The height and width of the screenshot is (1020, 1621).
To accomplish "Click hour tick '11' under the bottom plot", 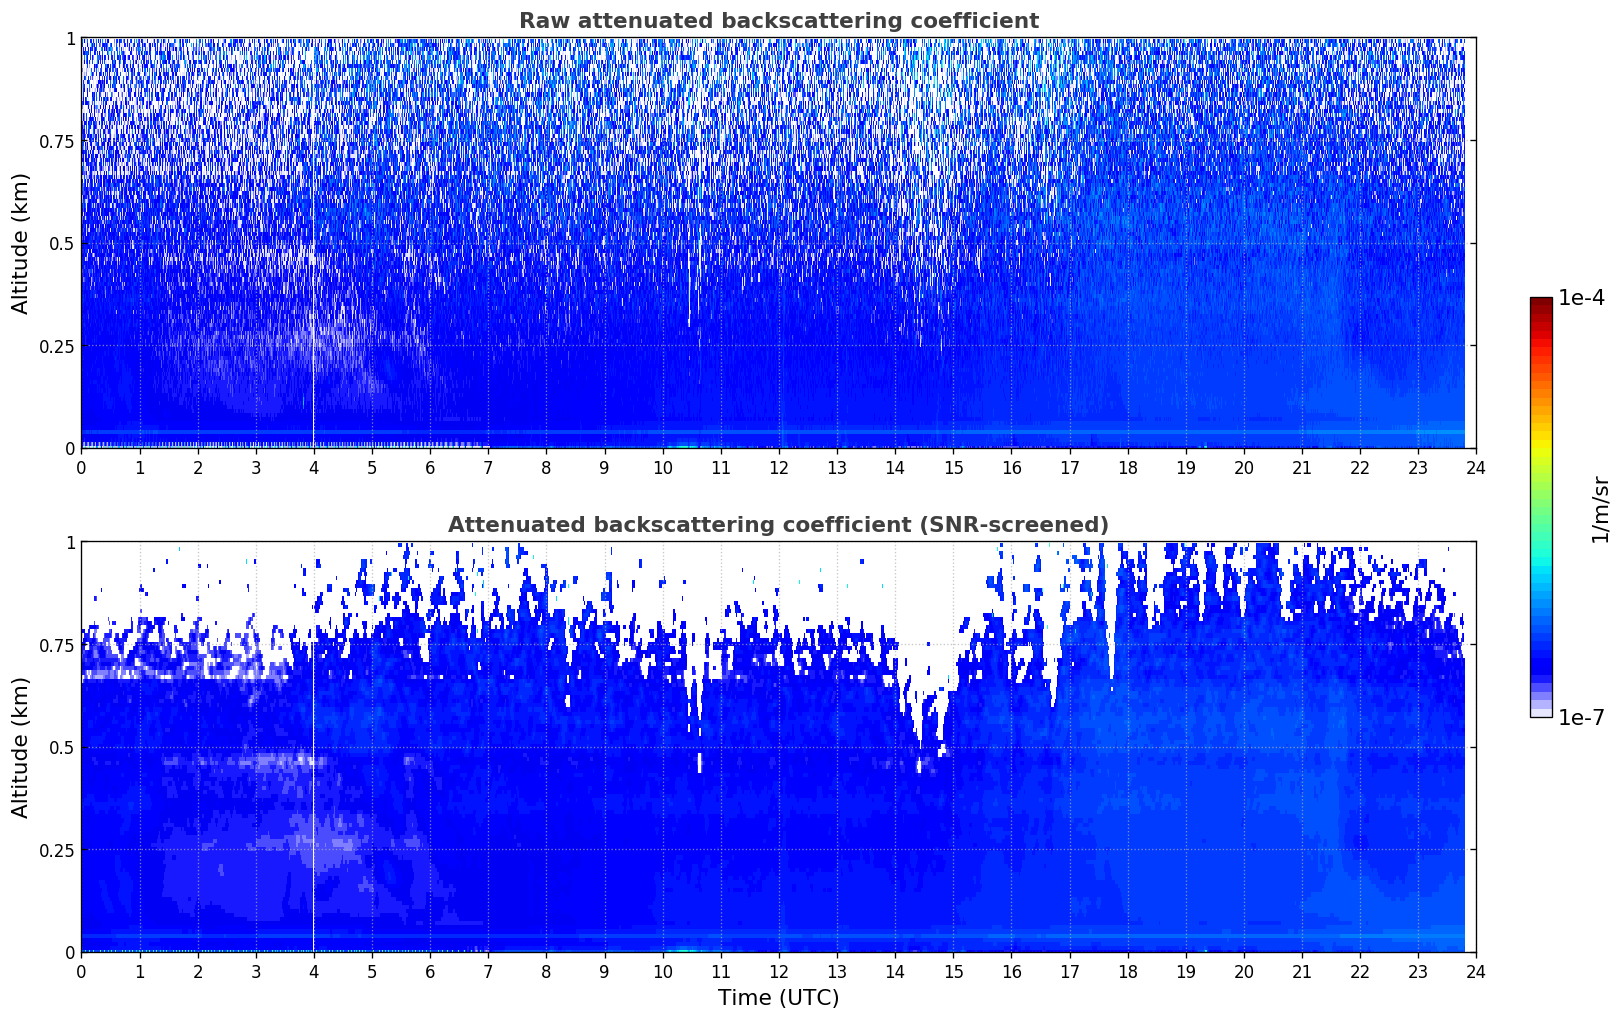I will pos(720,971).
